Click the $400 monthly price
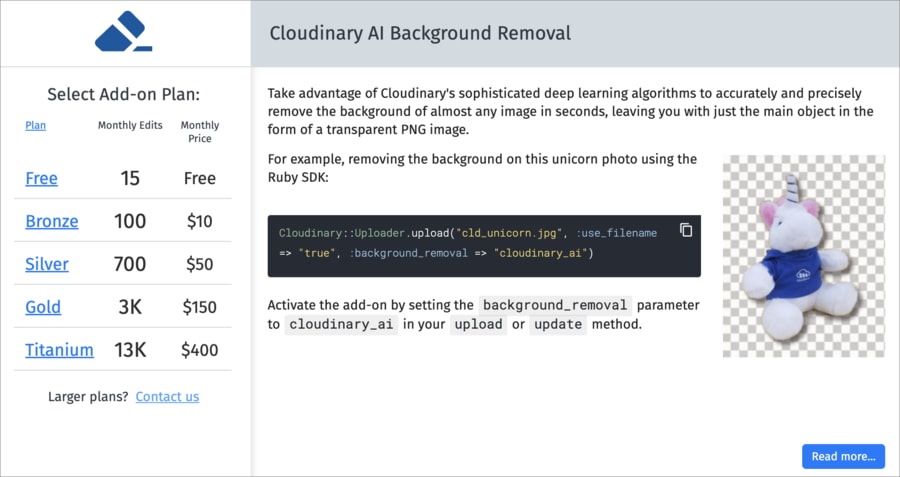The height and width of the screenshot is (477, 900). pos(200,350)
